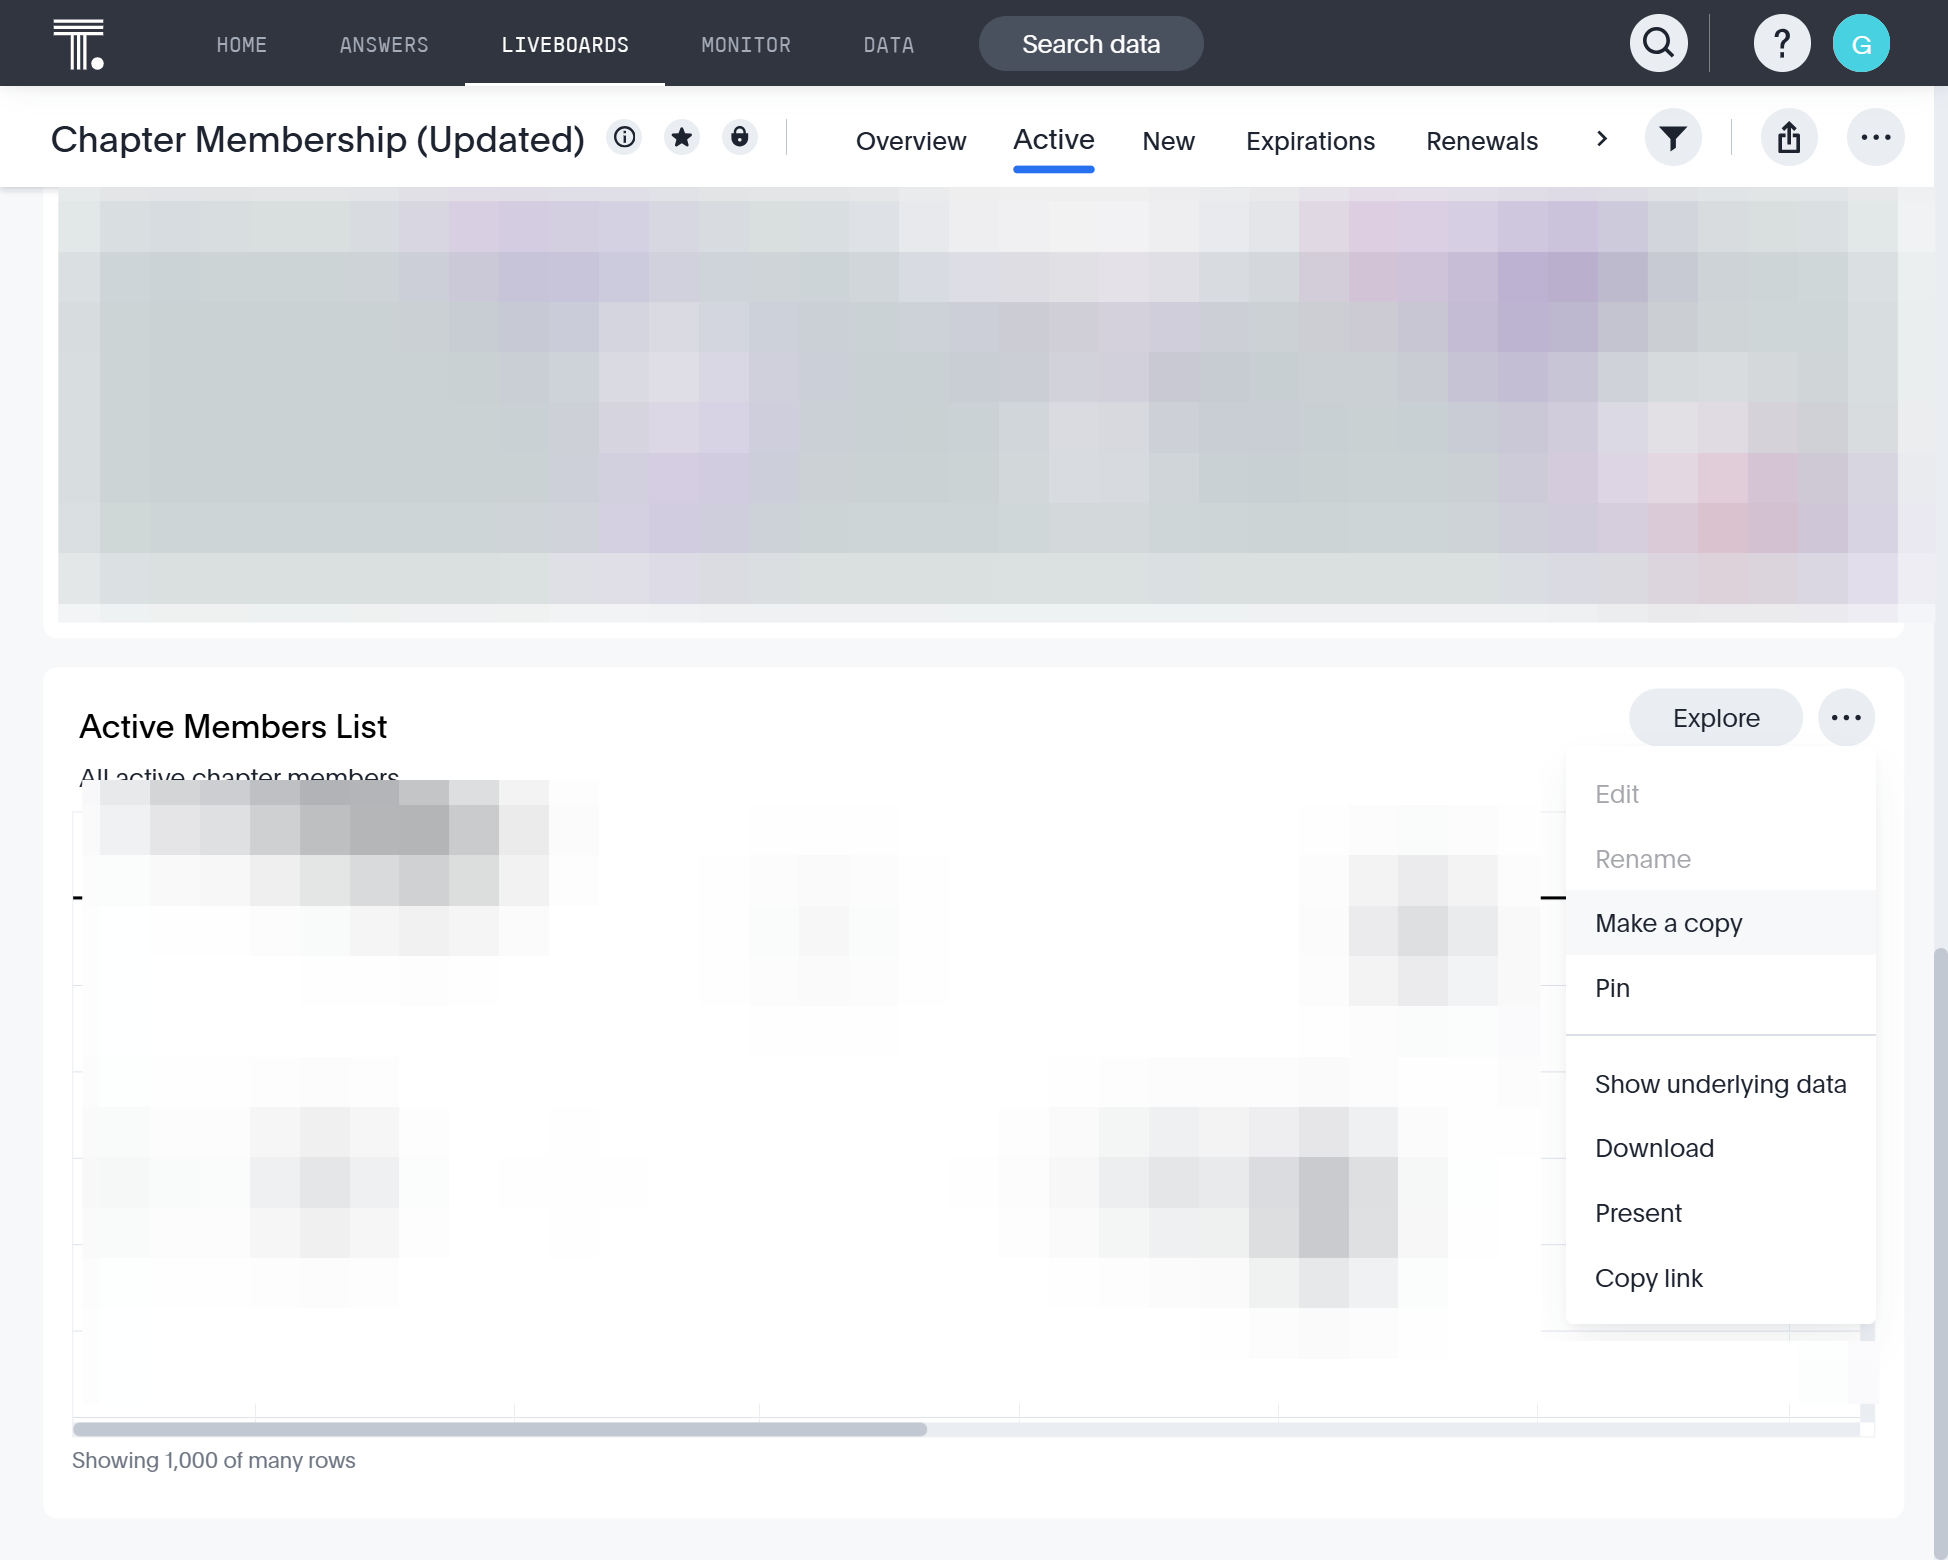Click the share liveboard icon

point(1789,138)
